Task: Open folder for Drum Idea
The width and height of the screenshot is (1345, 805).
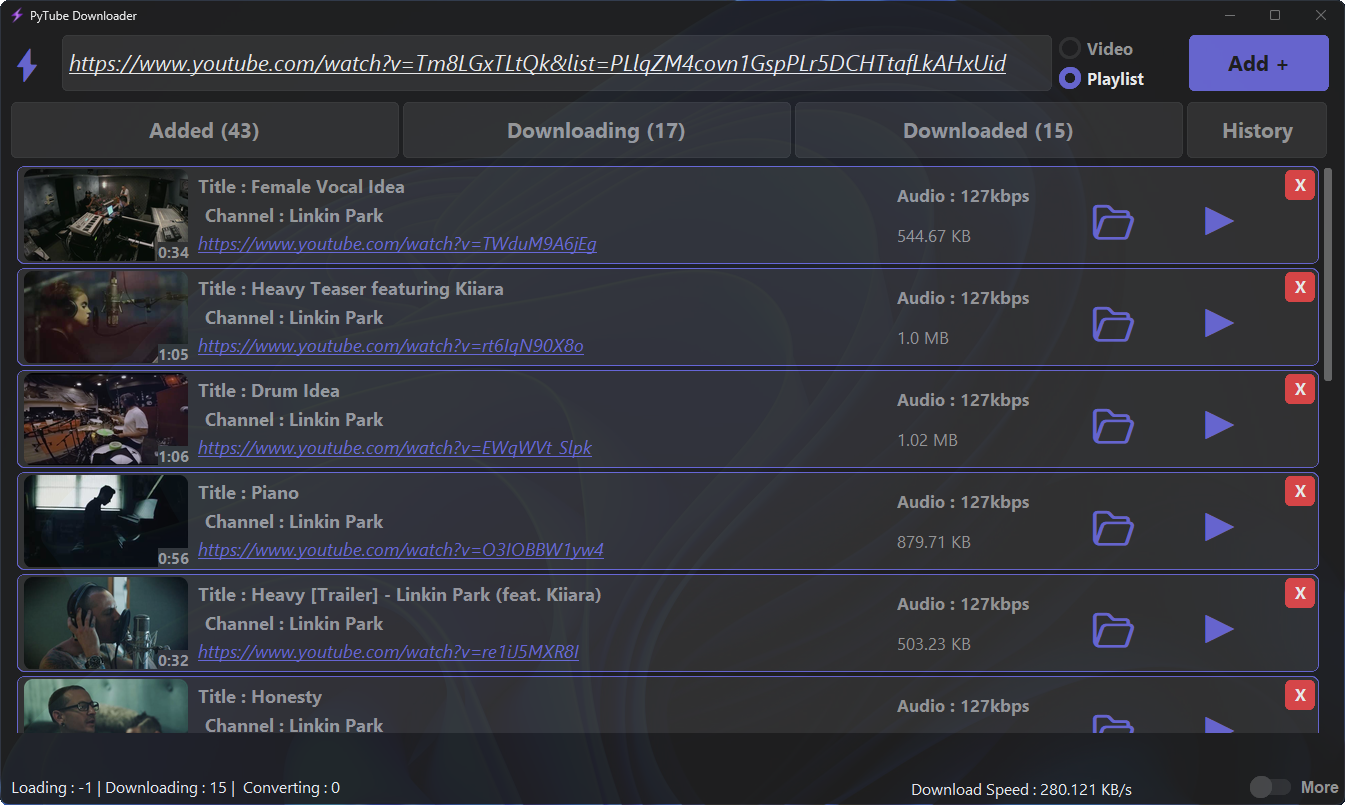Action: (1112, 426)
